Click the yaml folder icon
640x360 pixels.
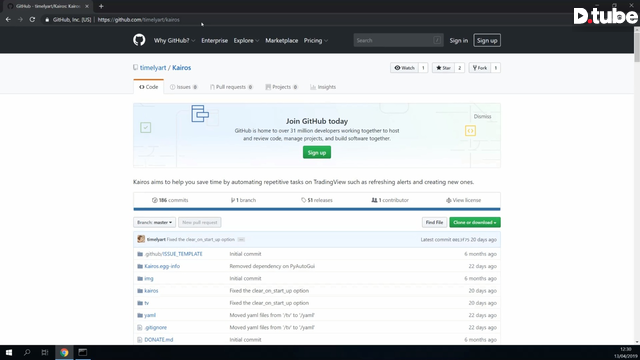[140, 315]
